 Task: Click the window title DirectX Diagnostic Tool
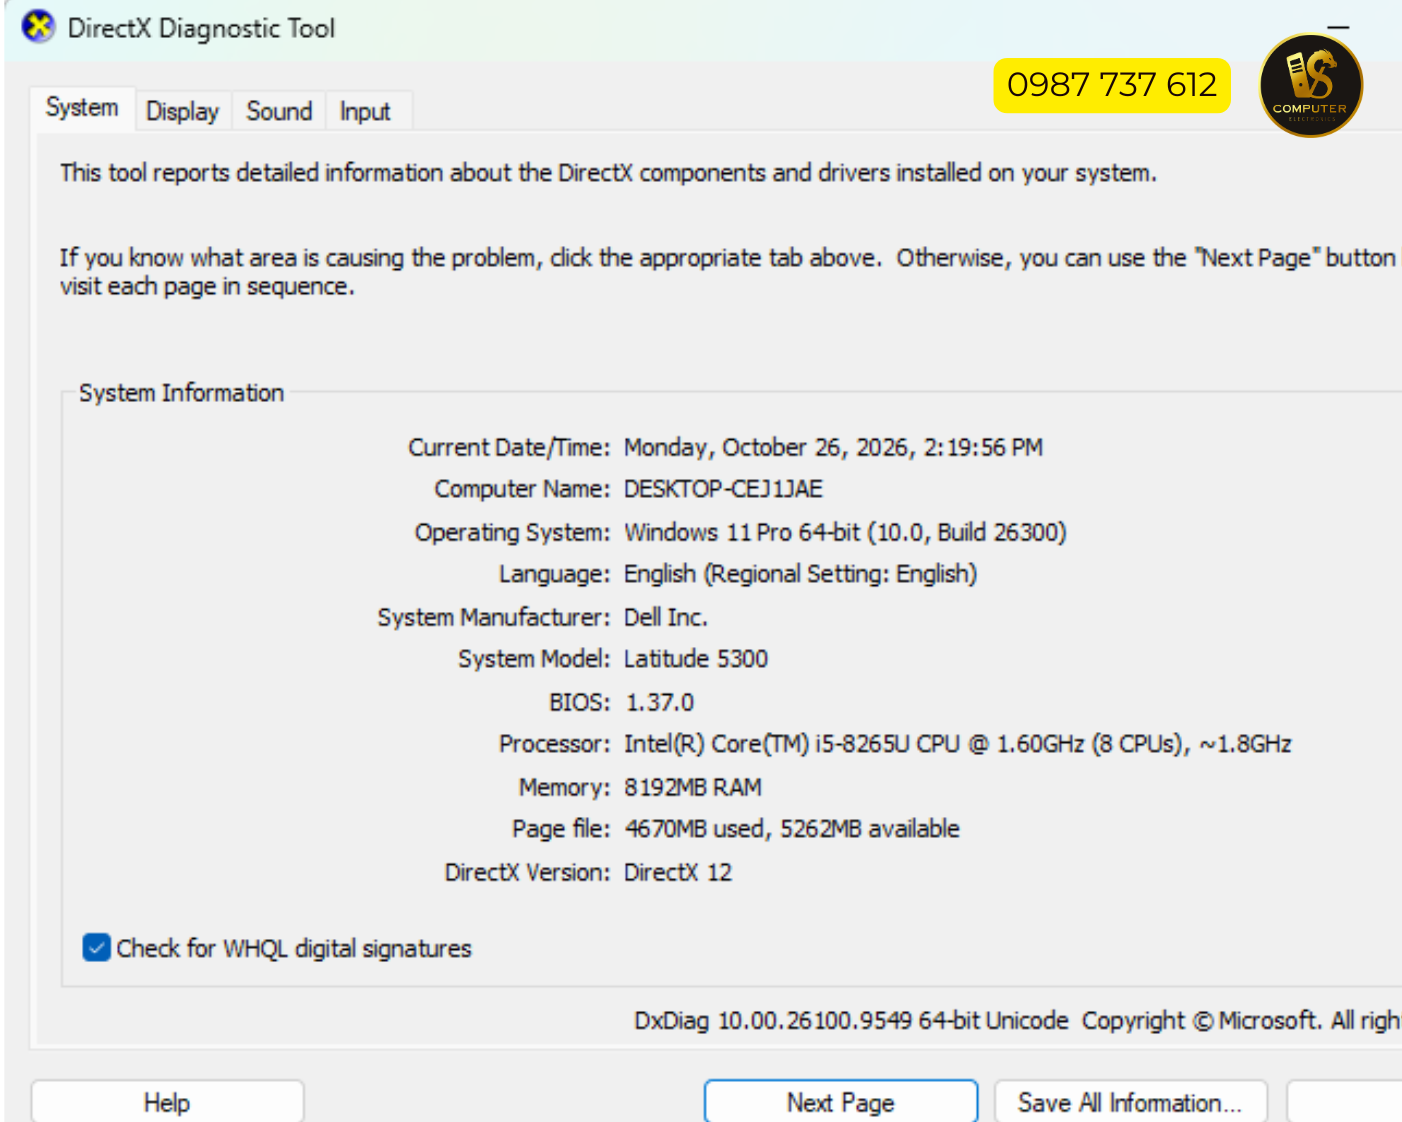[x=201, y=28]
